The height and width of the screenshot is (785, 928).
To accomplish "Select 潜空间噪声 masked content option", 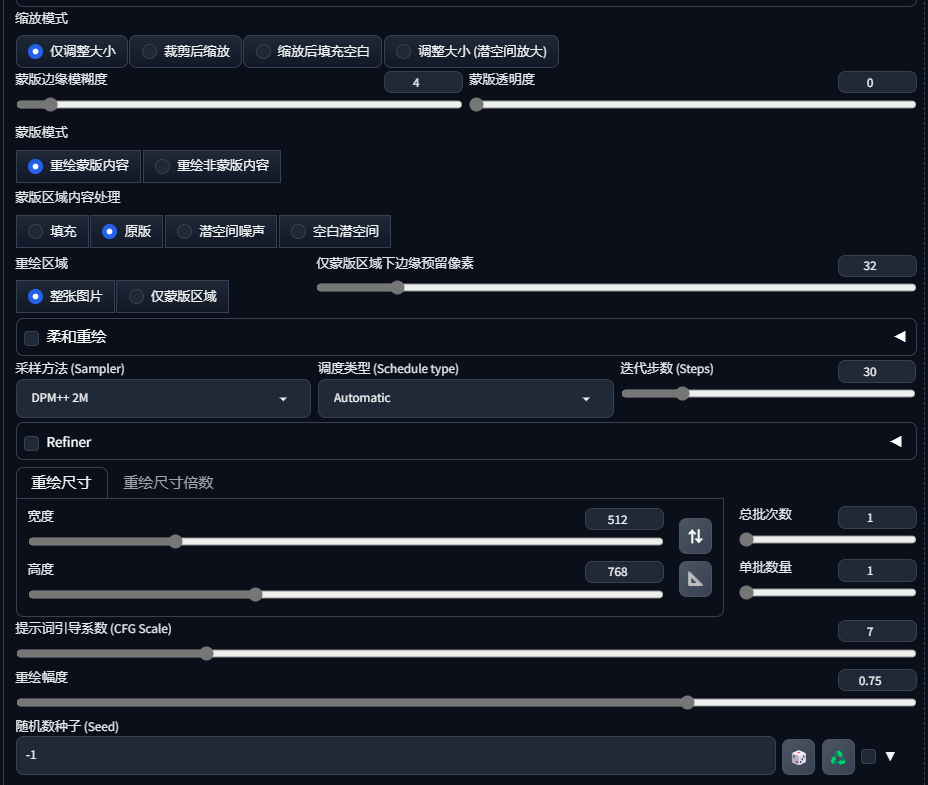I will click(x=221, y=231).
